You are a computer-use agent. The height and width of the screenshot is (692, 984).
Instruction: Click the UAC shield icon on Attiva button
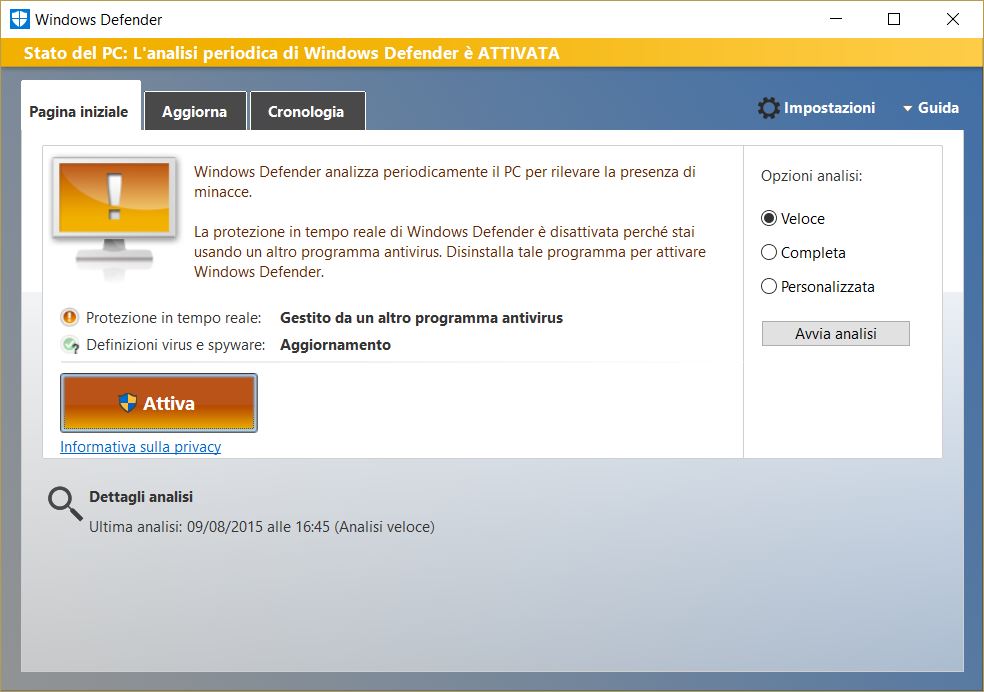point(127,403)
